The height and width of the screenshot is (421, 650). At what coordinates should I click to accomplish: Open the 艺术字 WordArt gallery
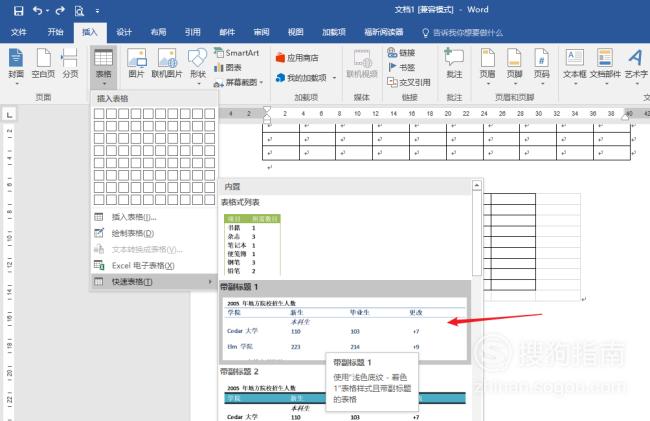pos(636,65)
